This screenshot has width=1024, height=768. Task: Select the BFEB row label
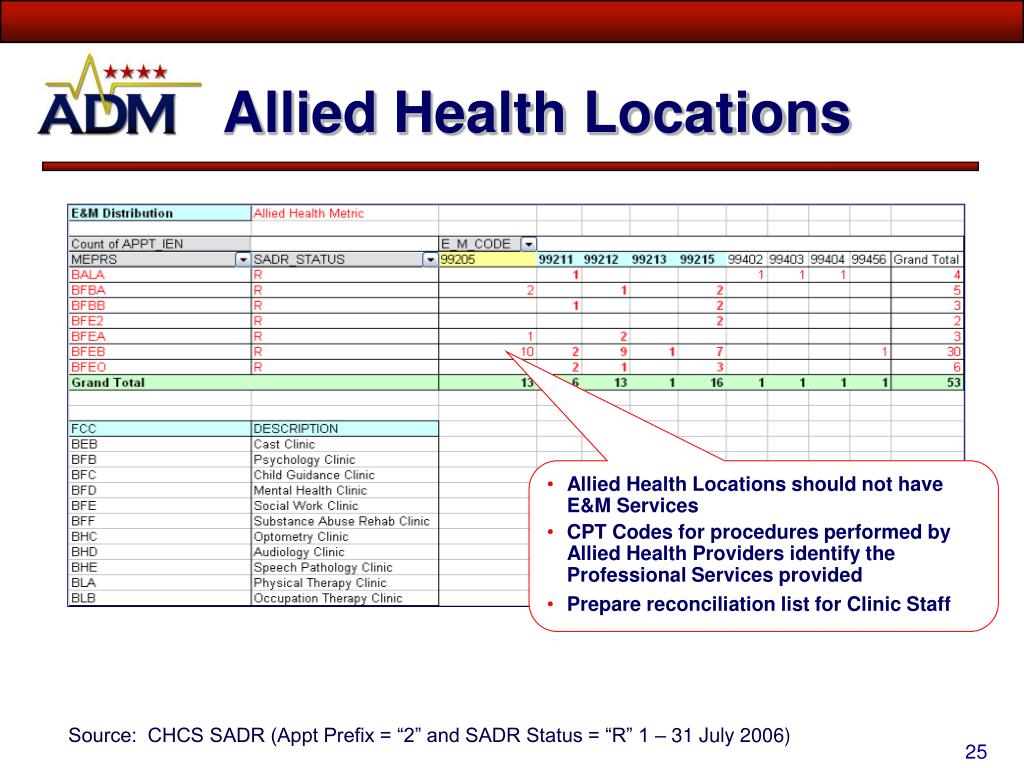click(x=159, y=351)
